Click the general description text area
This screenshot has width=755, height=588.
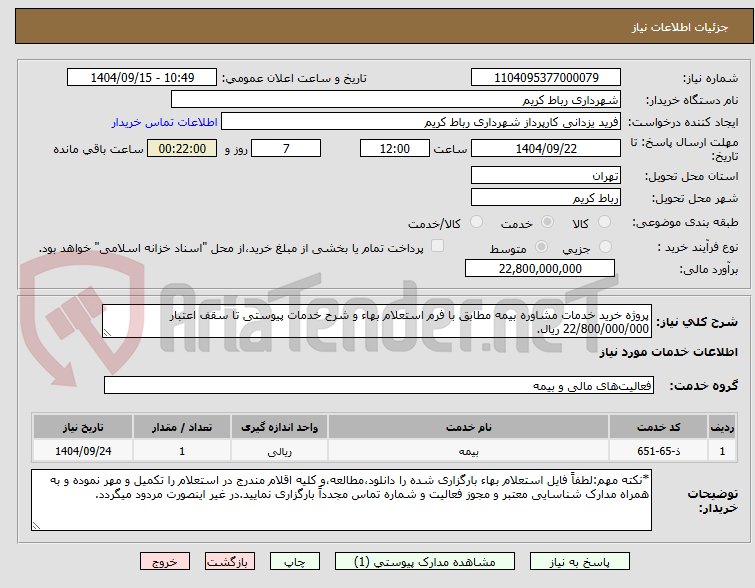click(x=377, y=321)
